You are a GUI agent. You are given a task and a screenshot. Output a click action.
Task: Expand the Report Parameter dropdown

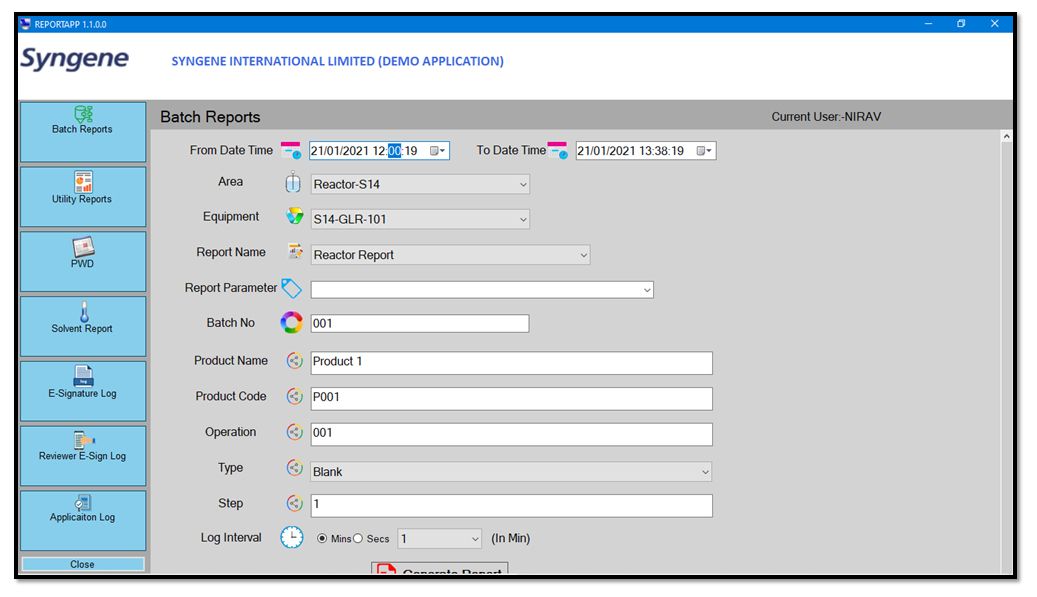point(647,290)
